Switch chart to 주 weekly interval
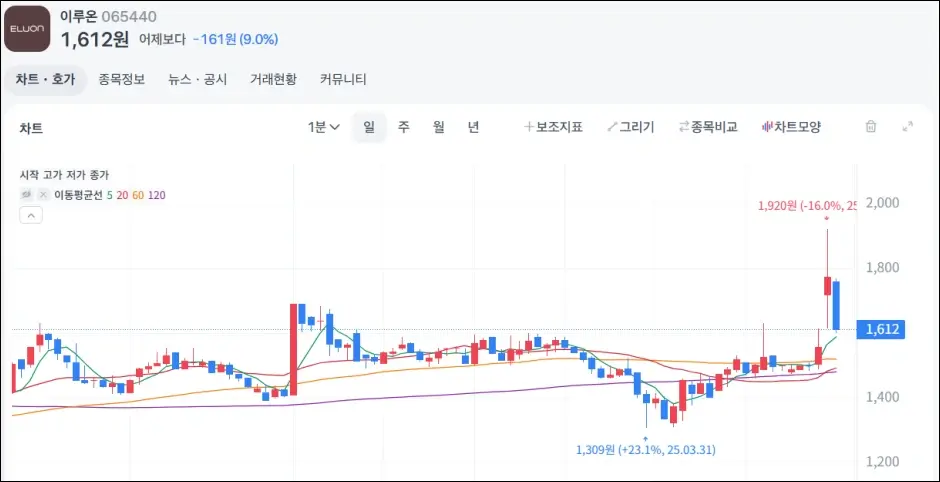Viewport: 940px width, 482px height. point(404,127)
